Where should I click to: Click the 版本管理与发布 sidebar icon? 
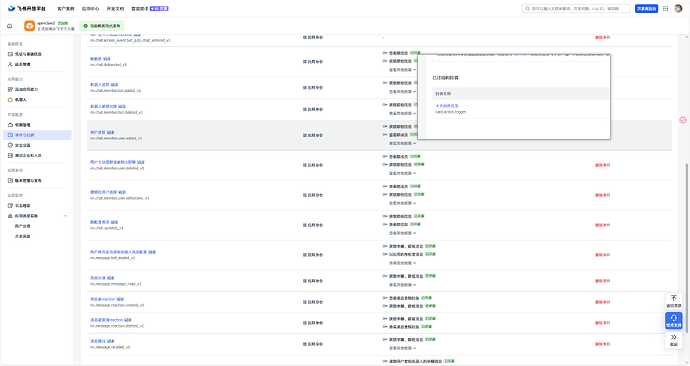click(x=11, y=180)
